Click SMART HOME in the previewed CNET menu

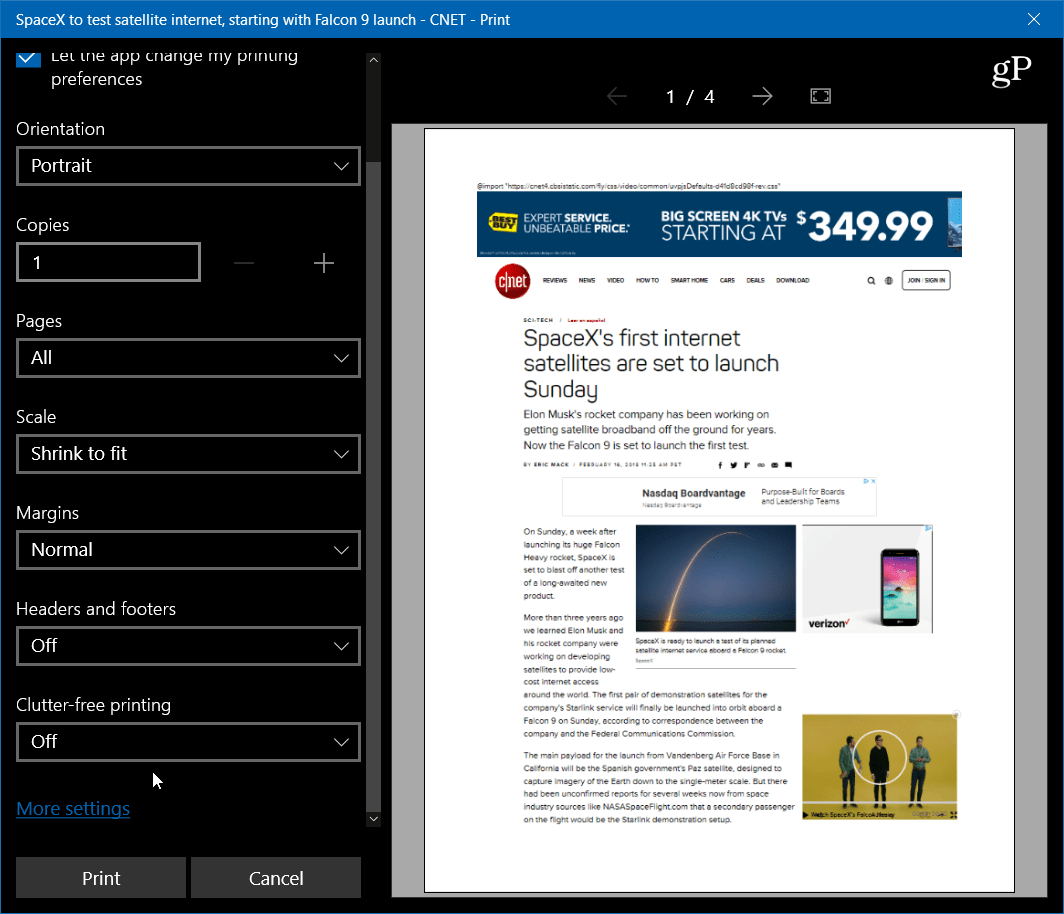(x=689, y=280)
